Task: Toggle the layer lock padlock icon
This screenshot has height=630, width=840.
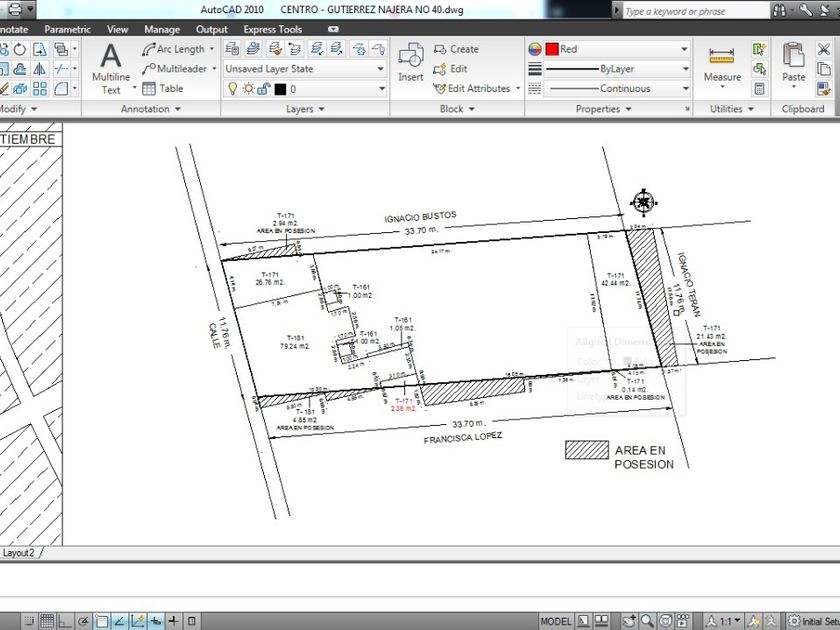Action: pos(263,89)
